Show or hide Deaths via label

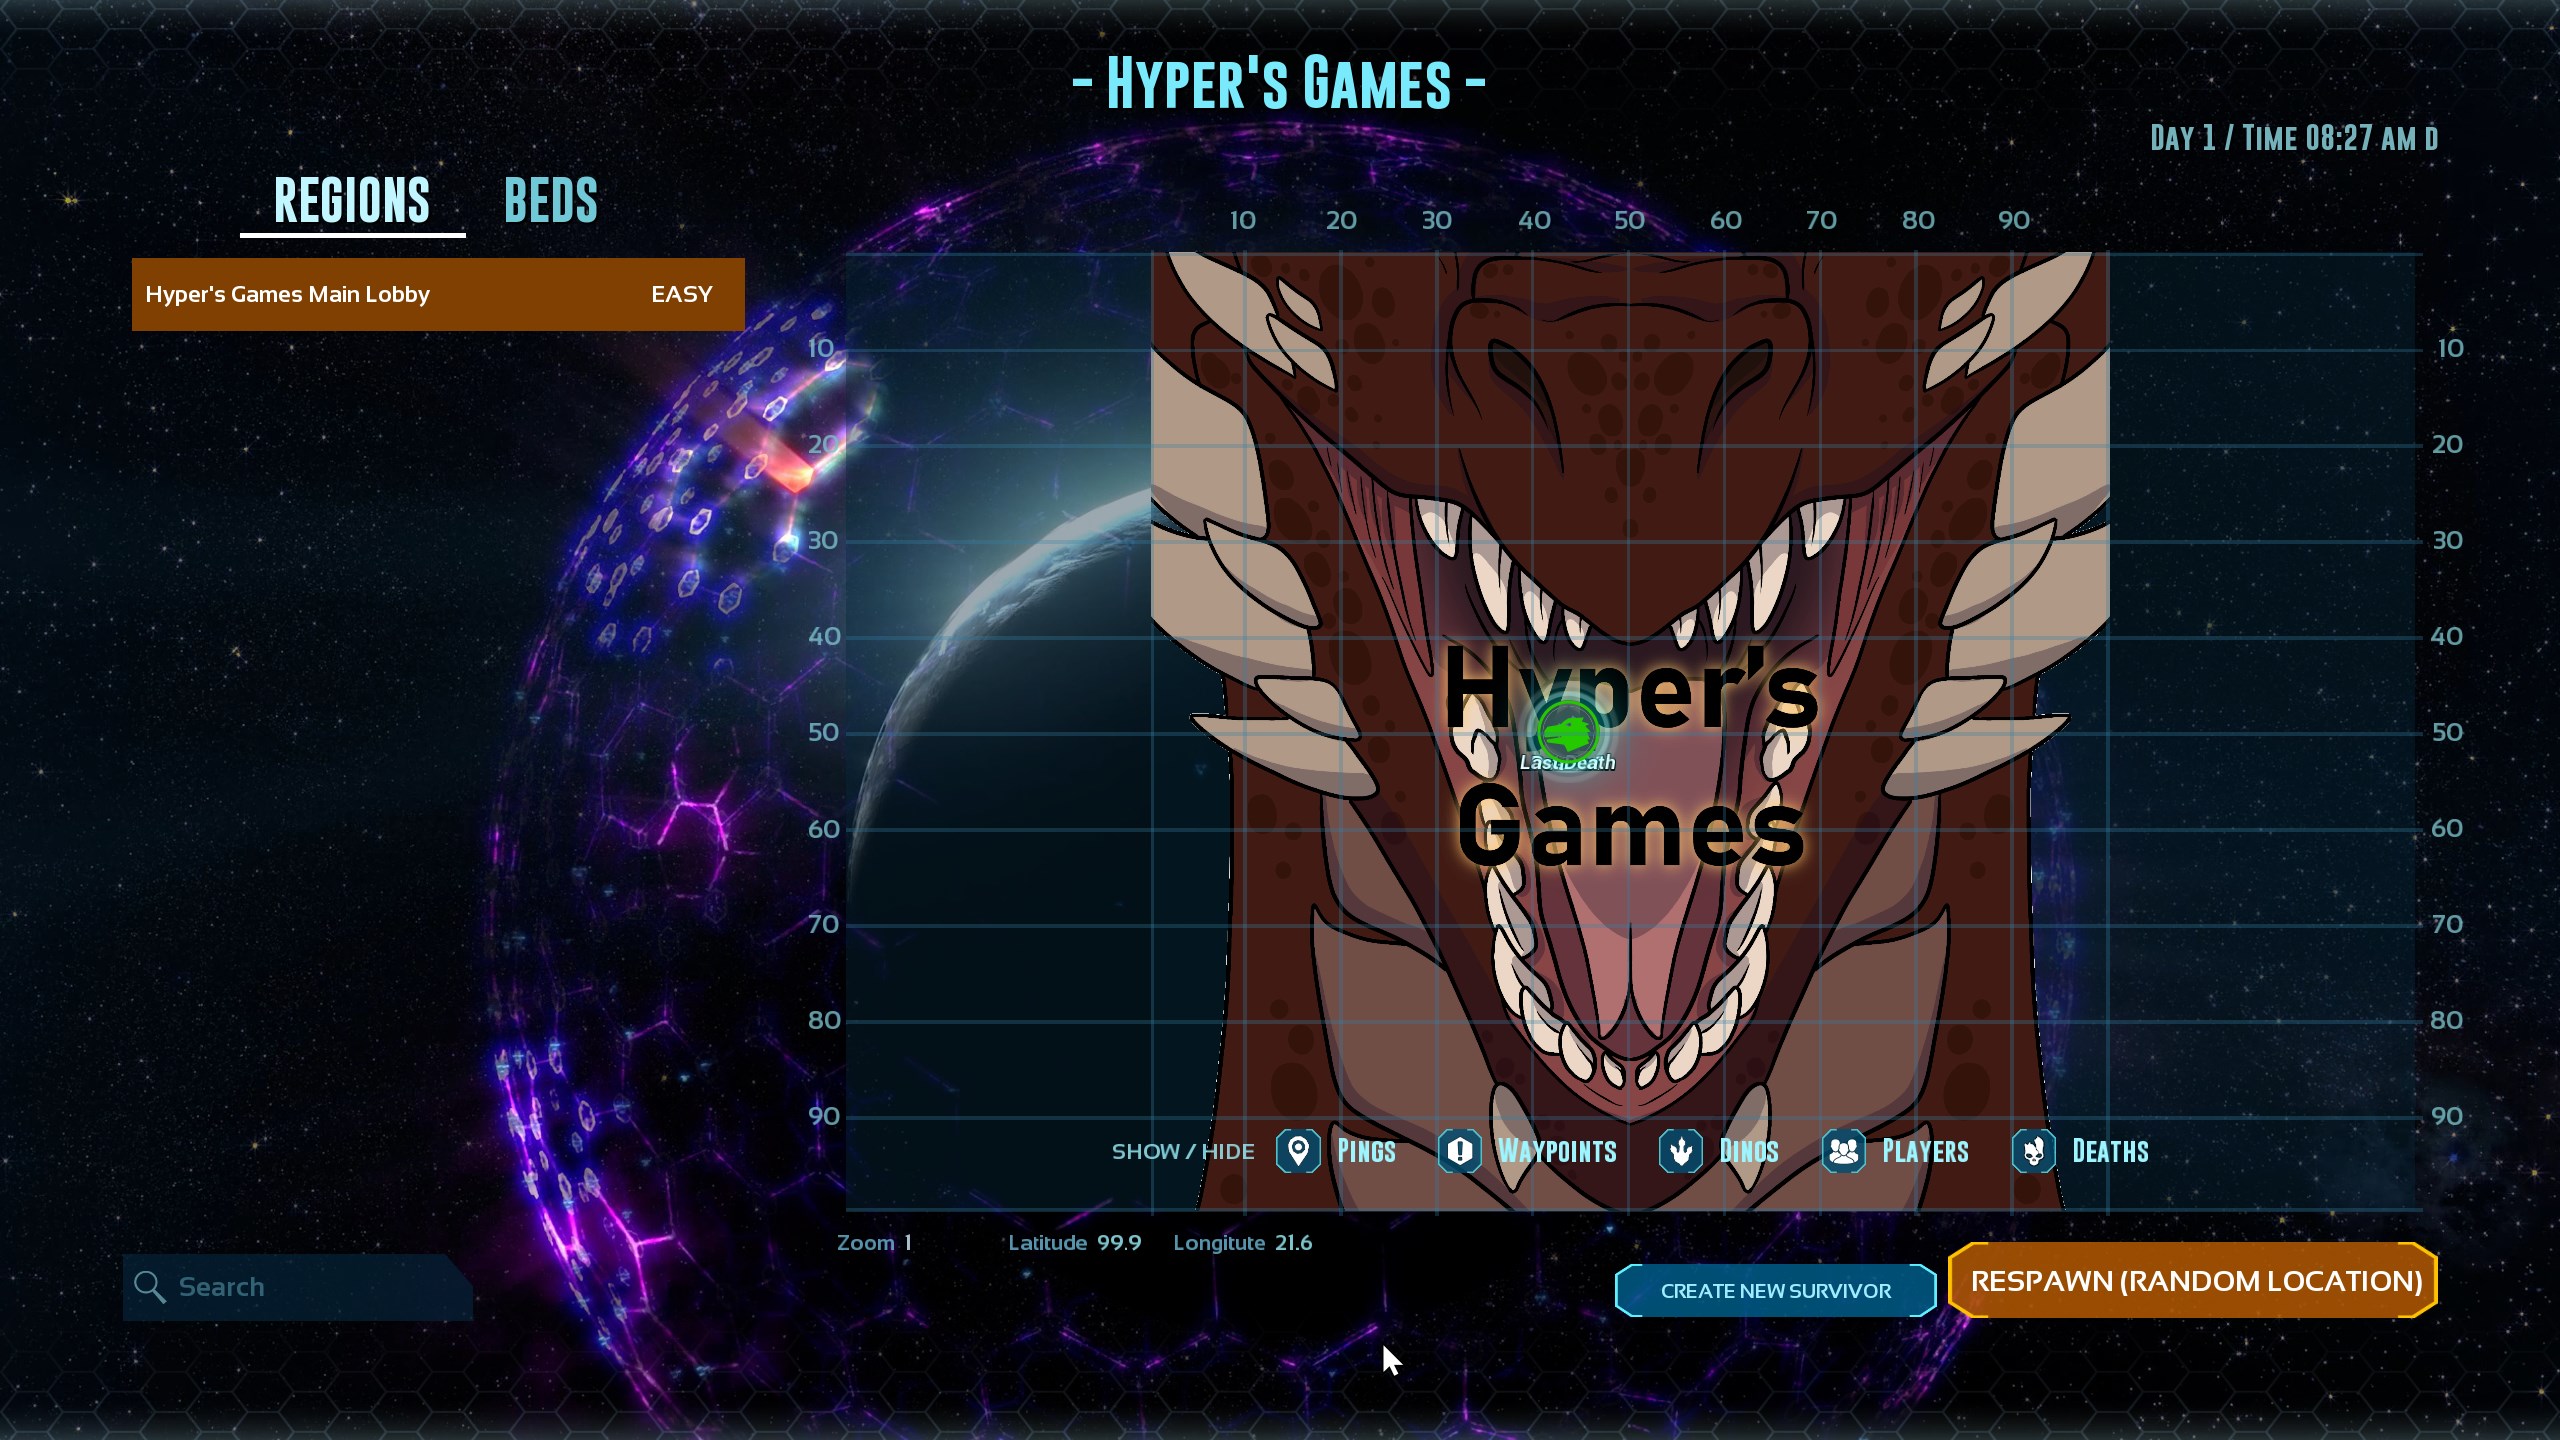(x=2110, y=1151)
